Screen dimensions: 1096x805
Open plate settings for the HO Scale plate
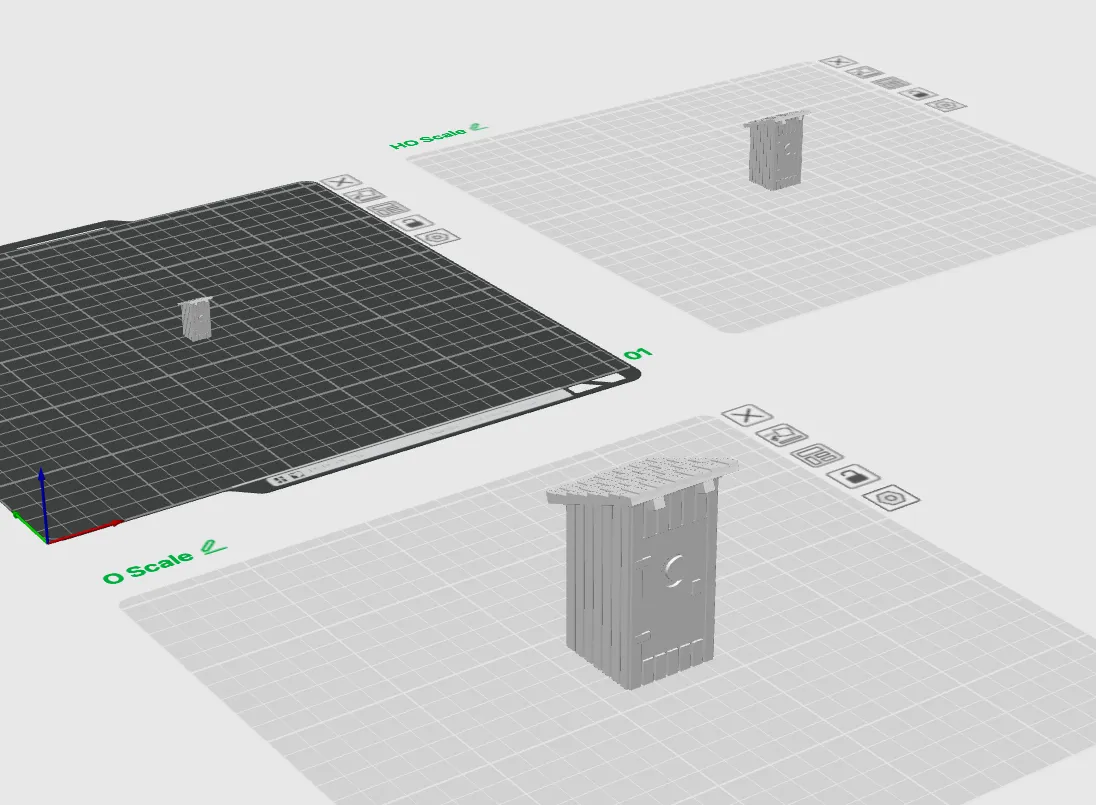coord(946,105)
